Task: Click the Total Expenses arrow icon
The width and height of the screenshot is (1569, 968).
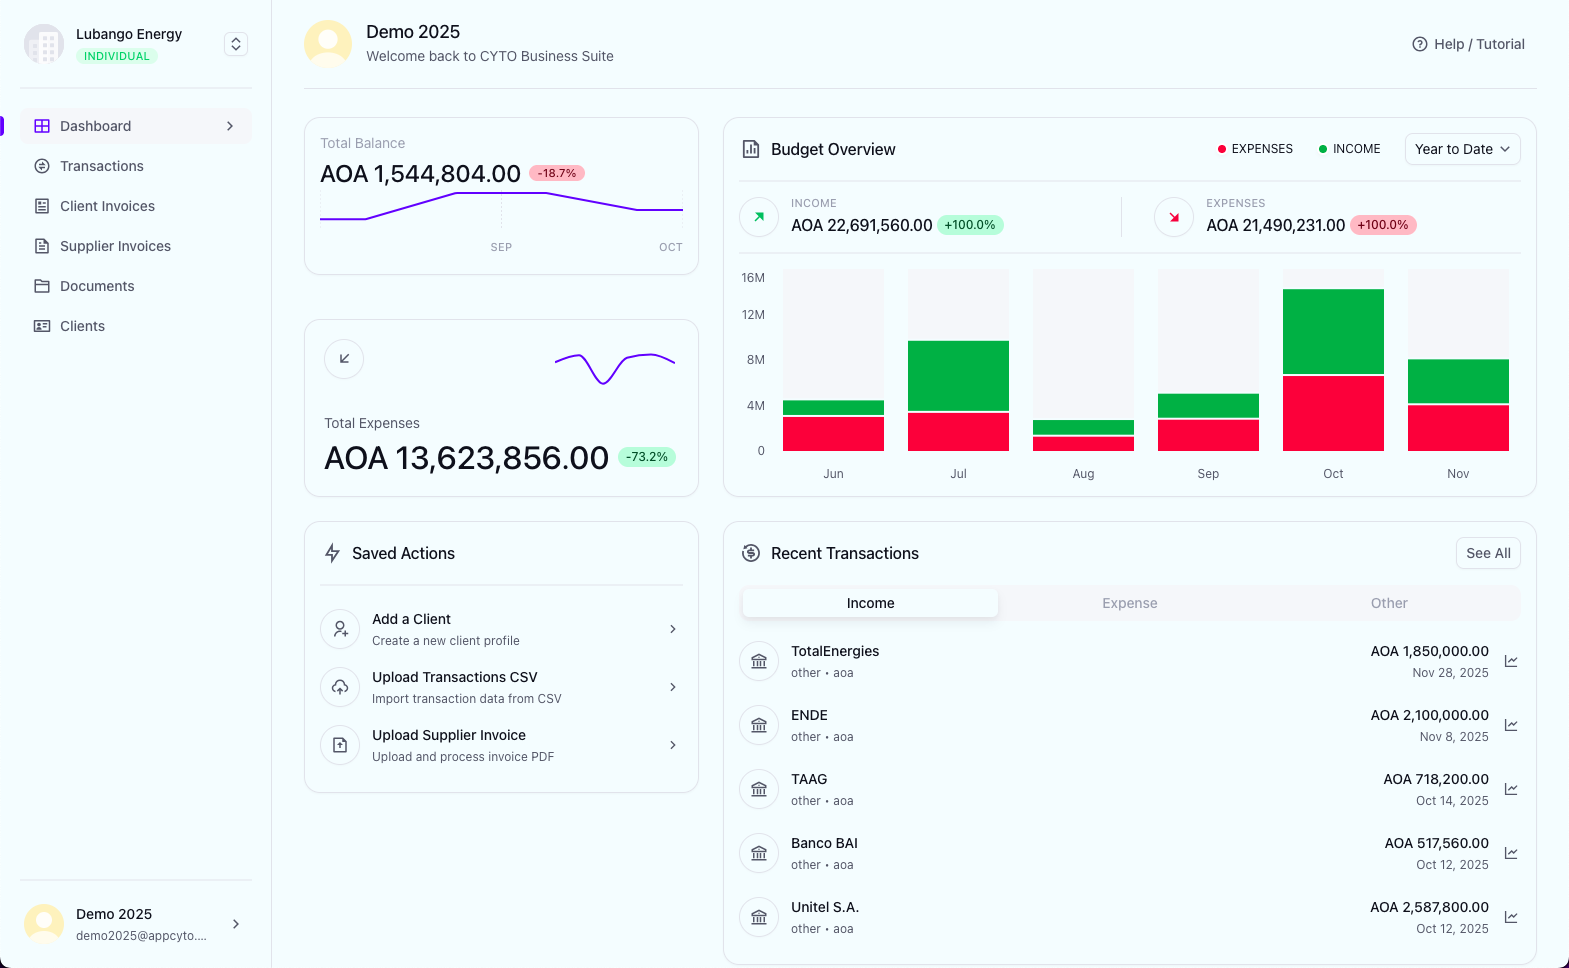Action: 344,359
